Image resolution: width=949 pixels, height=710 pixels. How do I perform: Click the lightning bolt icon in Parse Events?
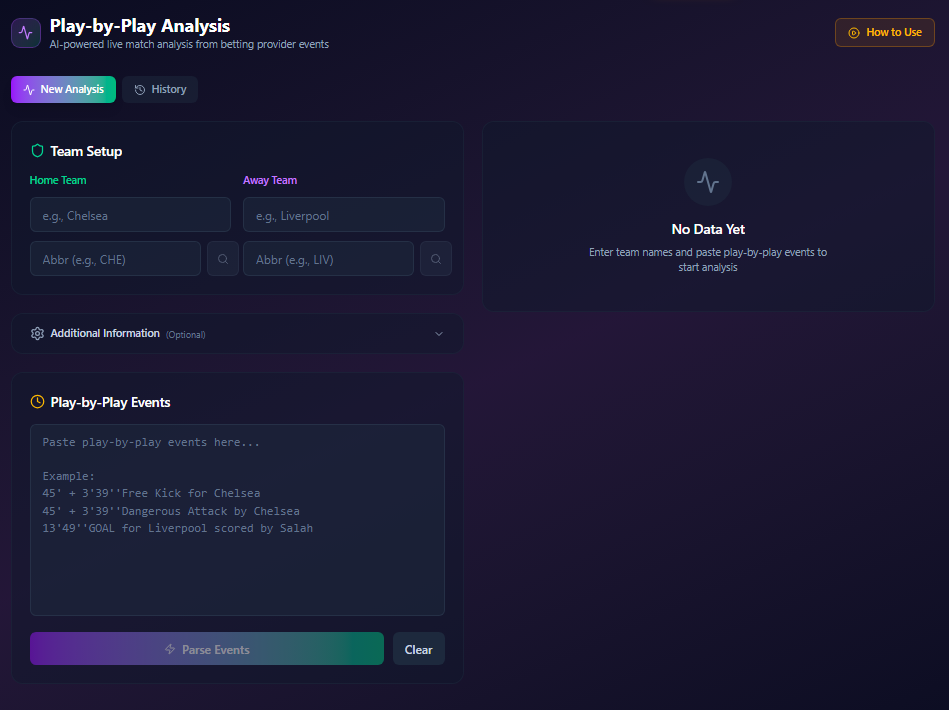170,649
